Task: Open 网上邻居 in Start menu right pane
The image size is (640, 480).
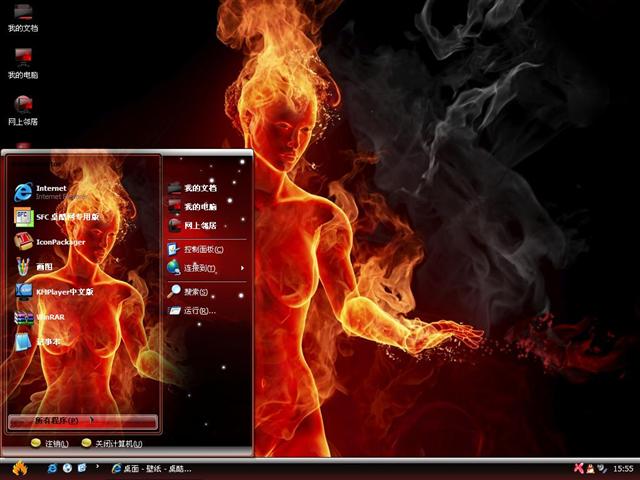Action: click(x=193, y=225)
